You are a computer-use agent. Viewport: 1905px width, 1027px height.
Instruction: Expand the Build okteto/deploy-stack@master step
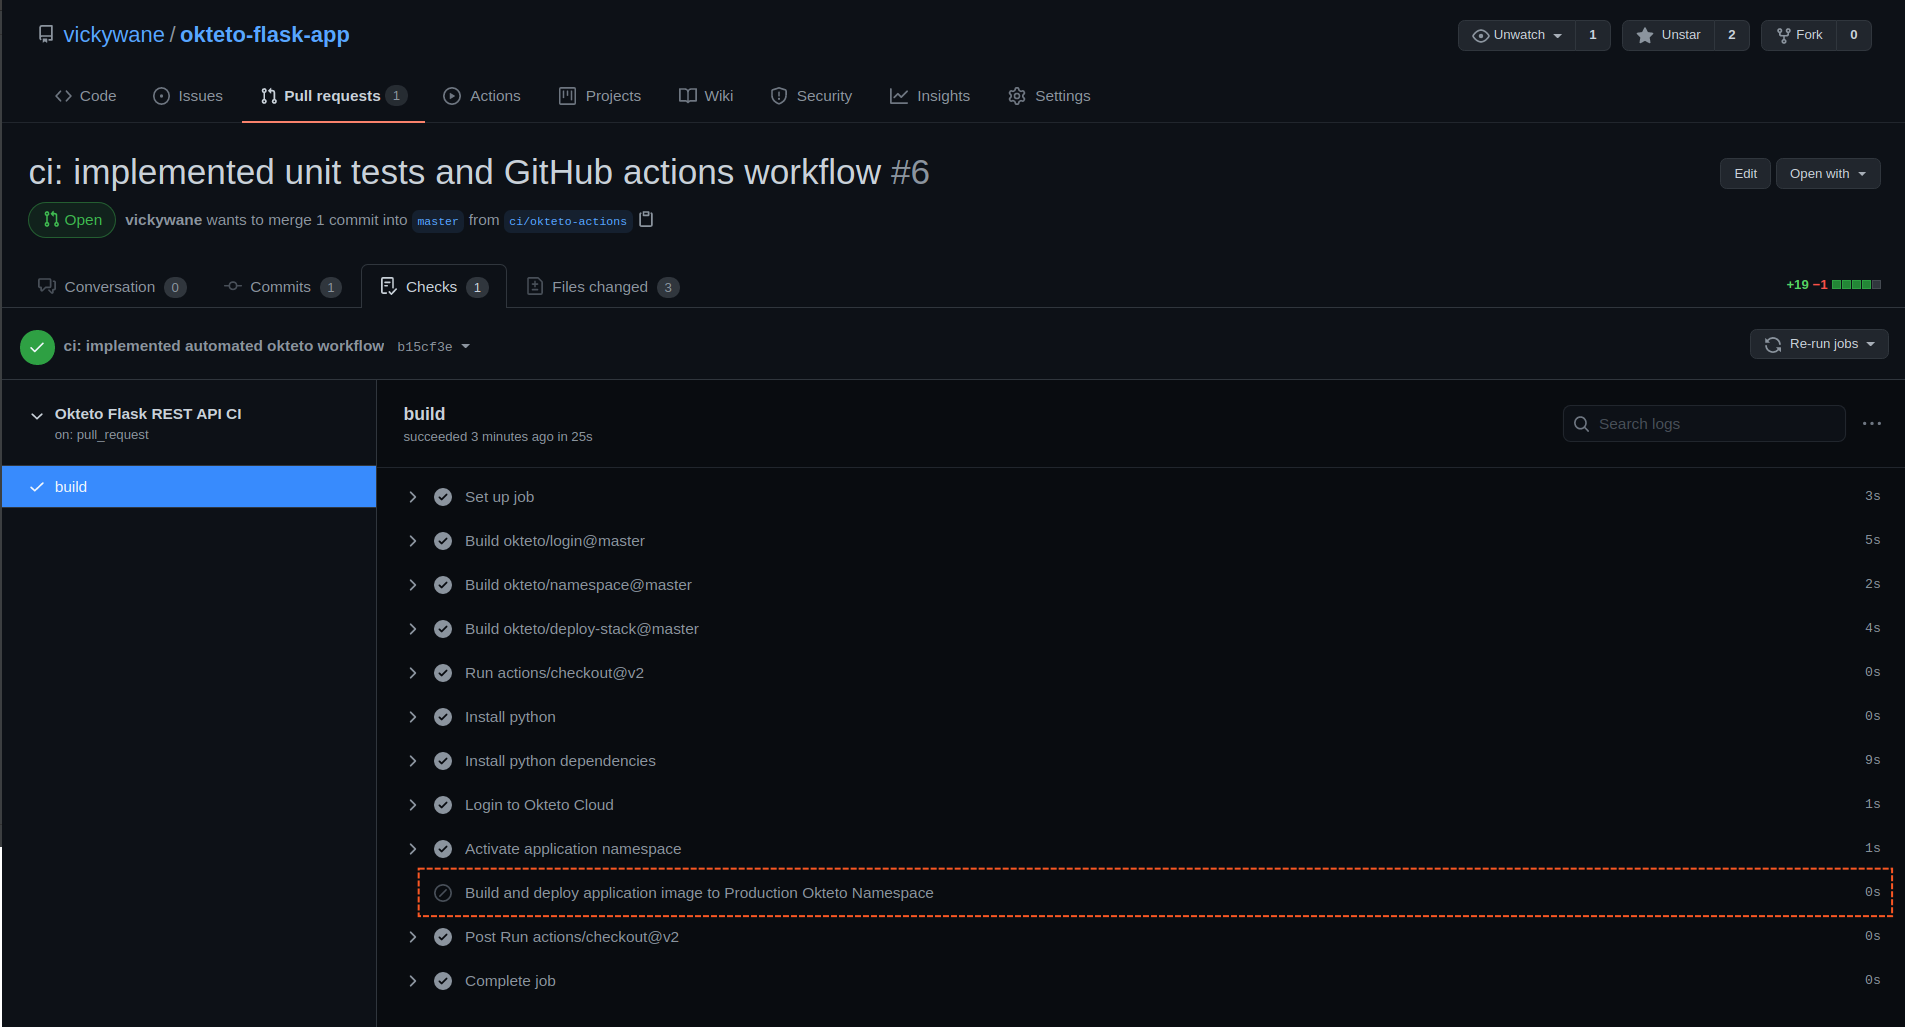click(412, 629)
